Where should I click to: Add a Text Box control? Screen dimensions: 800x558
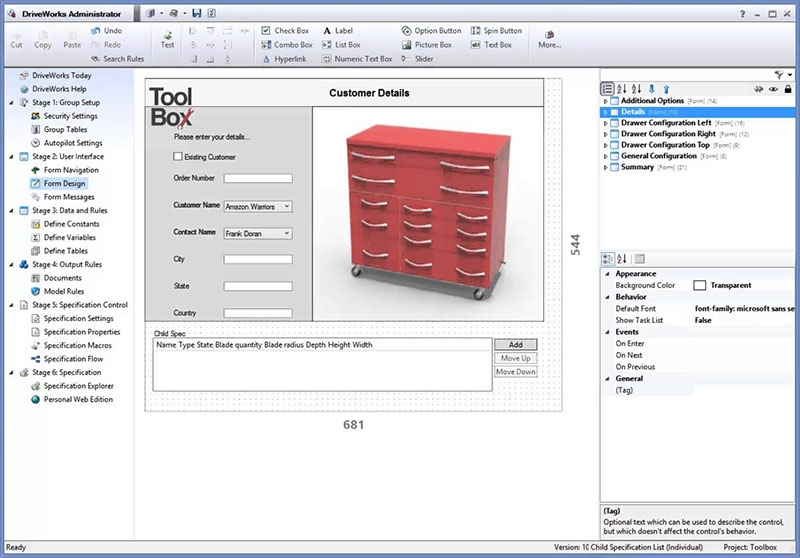[491, 45]
